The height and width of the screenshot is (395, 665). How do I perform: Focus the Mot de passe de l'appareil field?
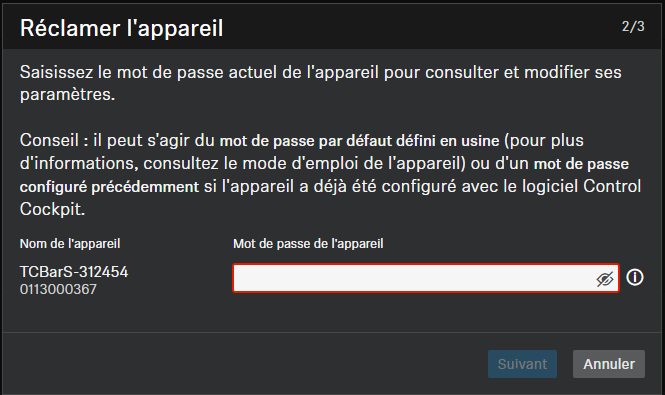pyautogui.click(x=426, y=278)
